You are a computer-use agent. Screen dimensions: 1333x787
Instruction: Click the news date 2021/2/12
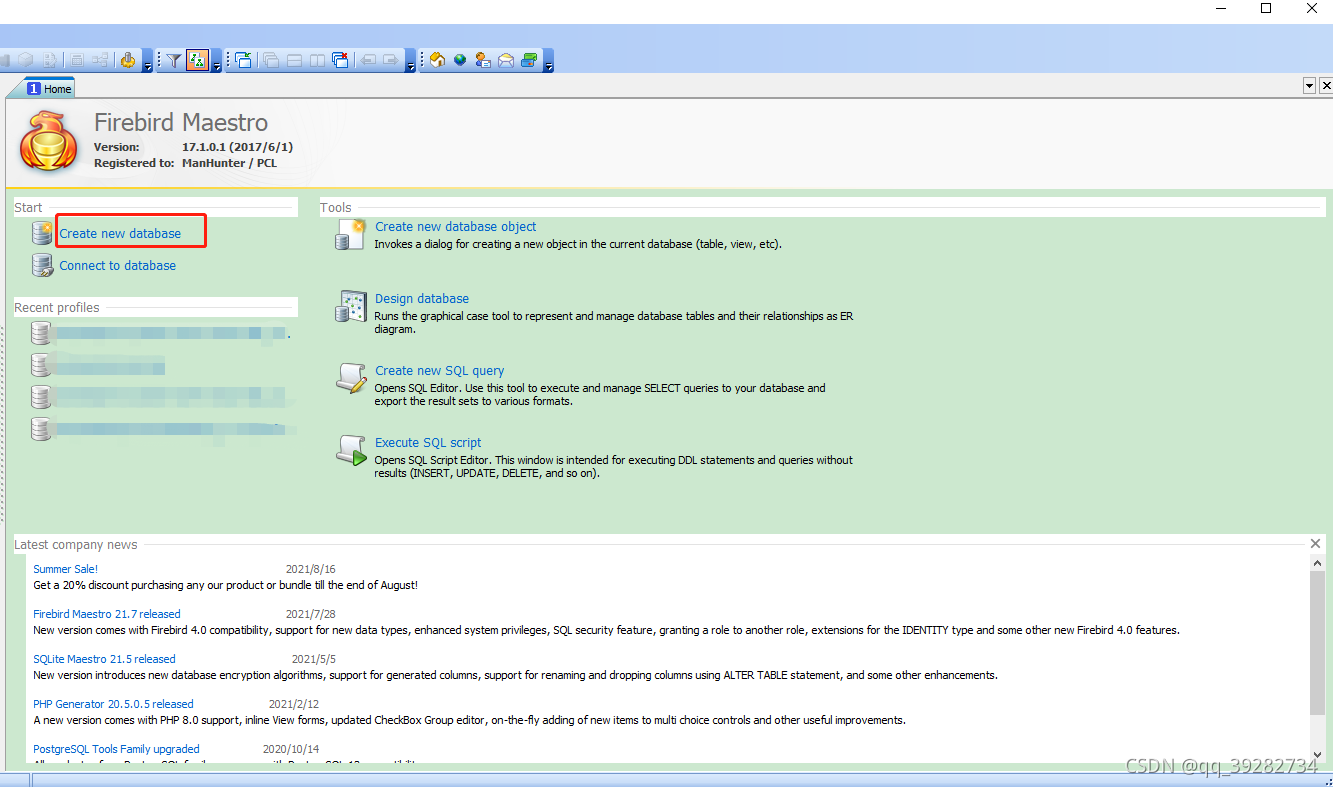tap(294, 704)
